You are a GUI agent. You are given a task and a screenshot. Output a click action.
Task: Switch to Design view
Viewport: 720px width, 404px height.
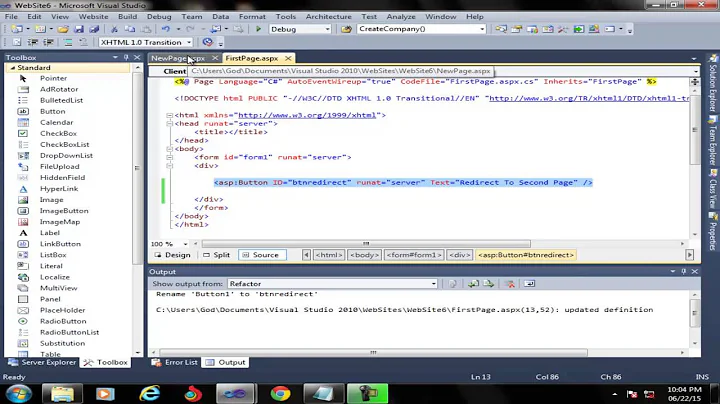173,255
